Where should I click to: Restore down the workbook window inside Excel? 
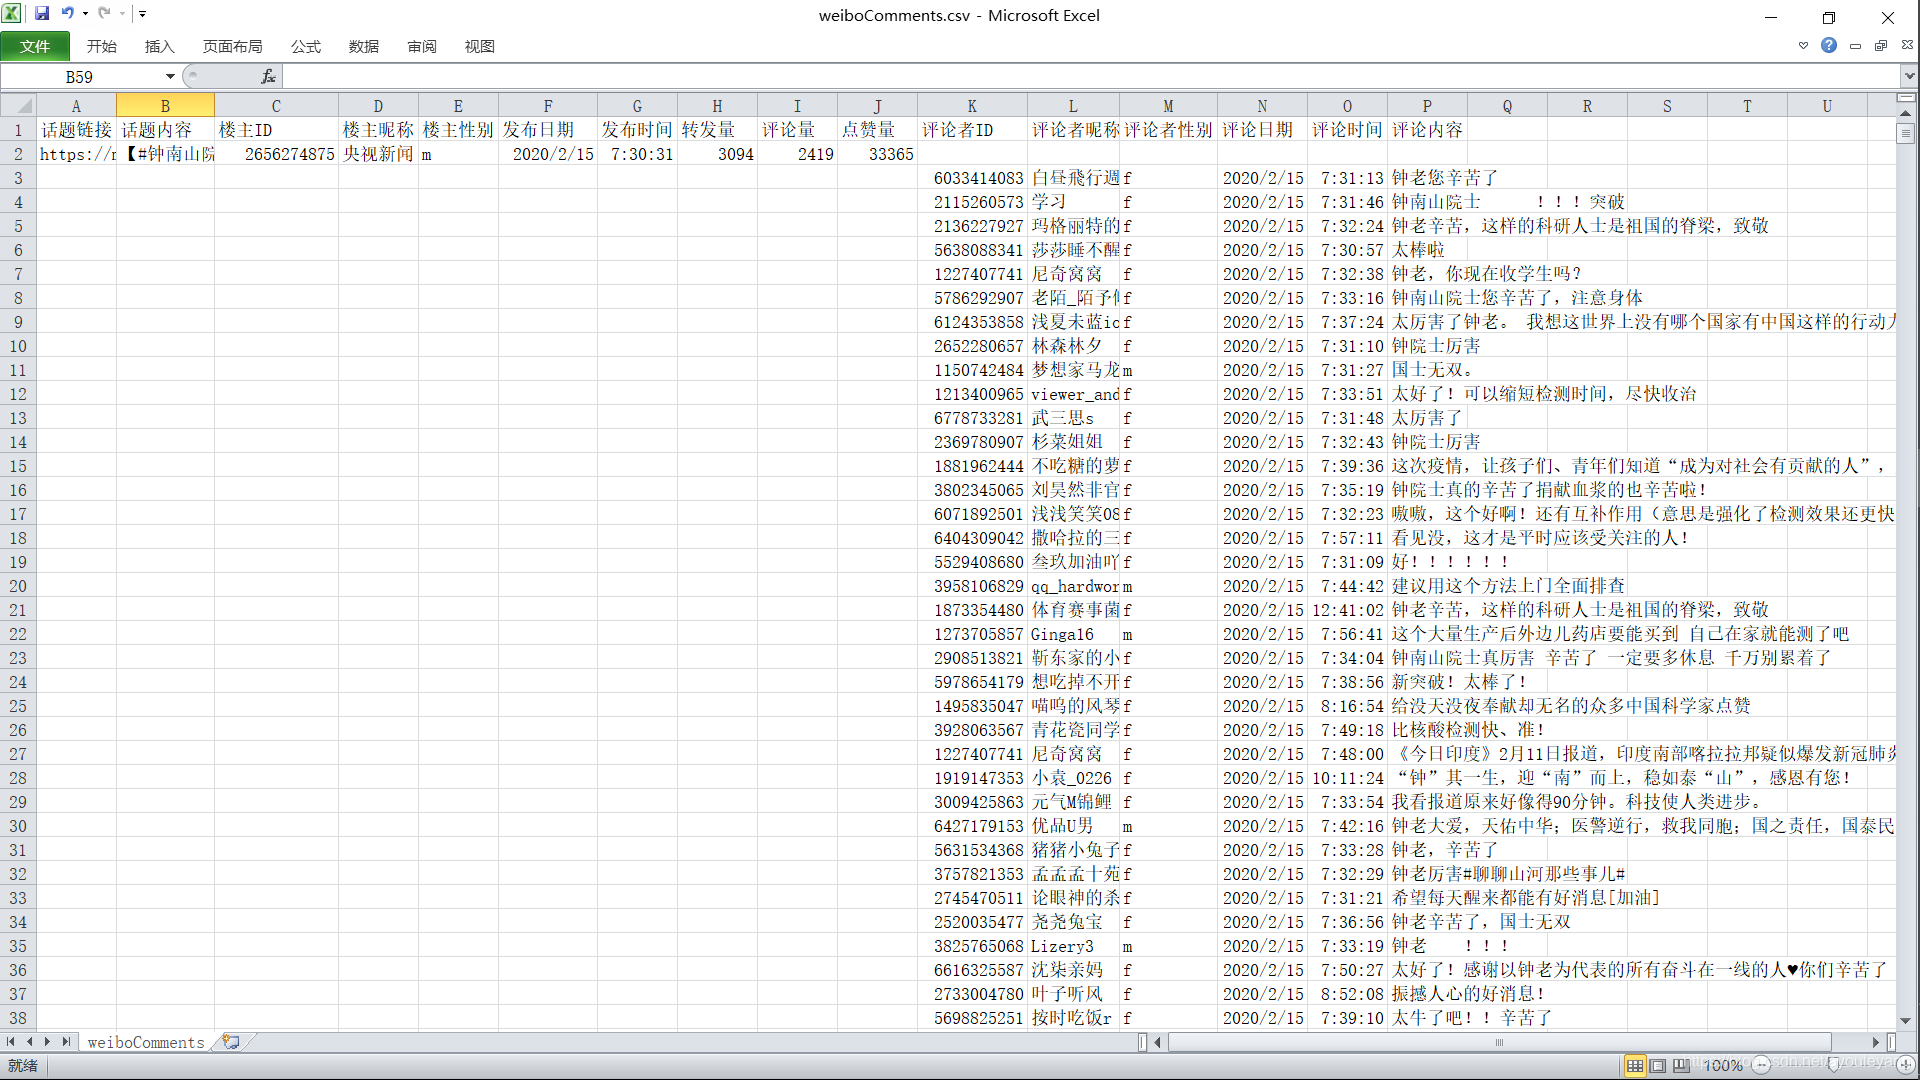(x=1881, y=45)
